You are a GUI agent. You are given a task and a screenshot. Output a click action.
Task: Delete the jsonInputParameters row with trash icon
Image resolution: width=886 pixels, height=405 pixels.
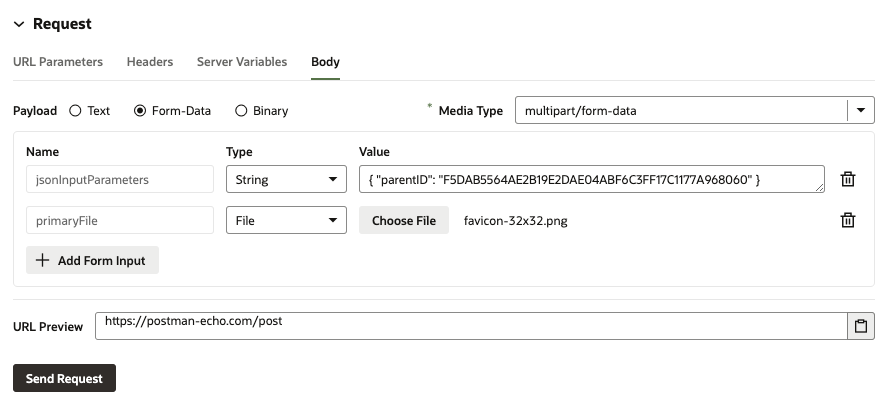coord(848,179)
